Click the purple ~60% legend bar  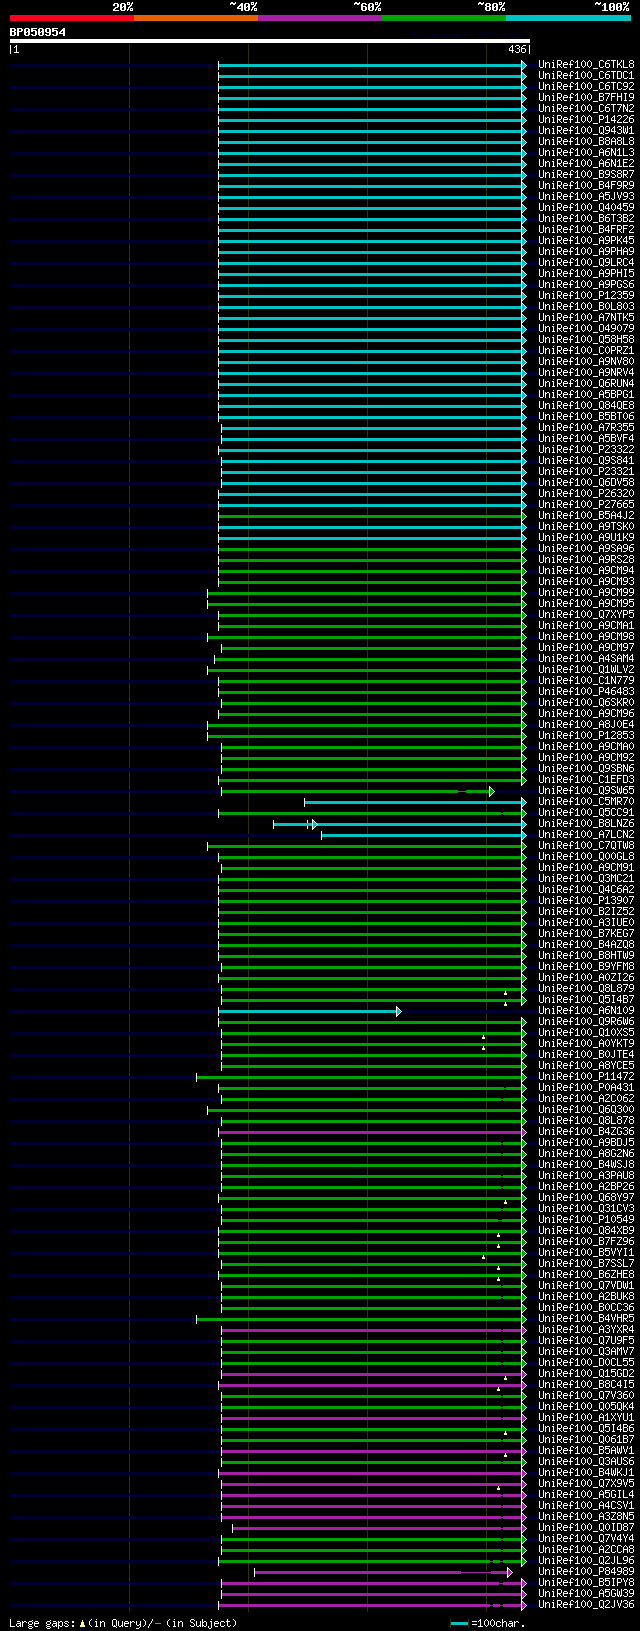[x=320, y=18]
